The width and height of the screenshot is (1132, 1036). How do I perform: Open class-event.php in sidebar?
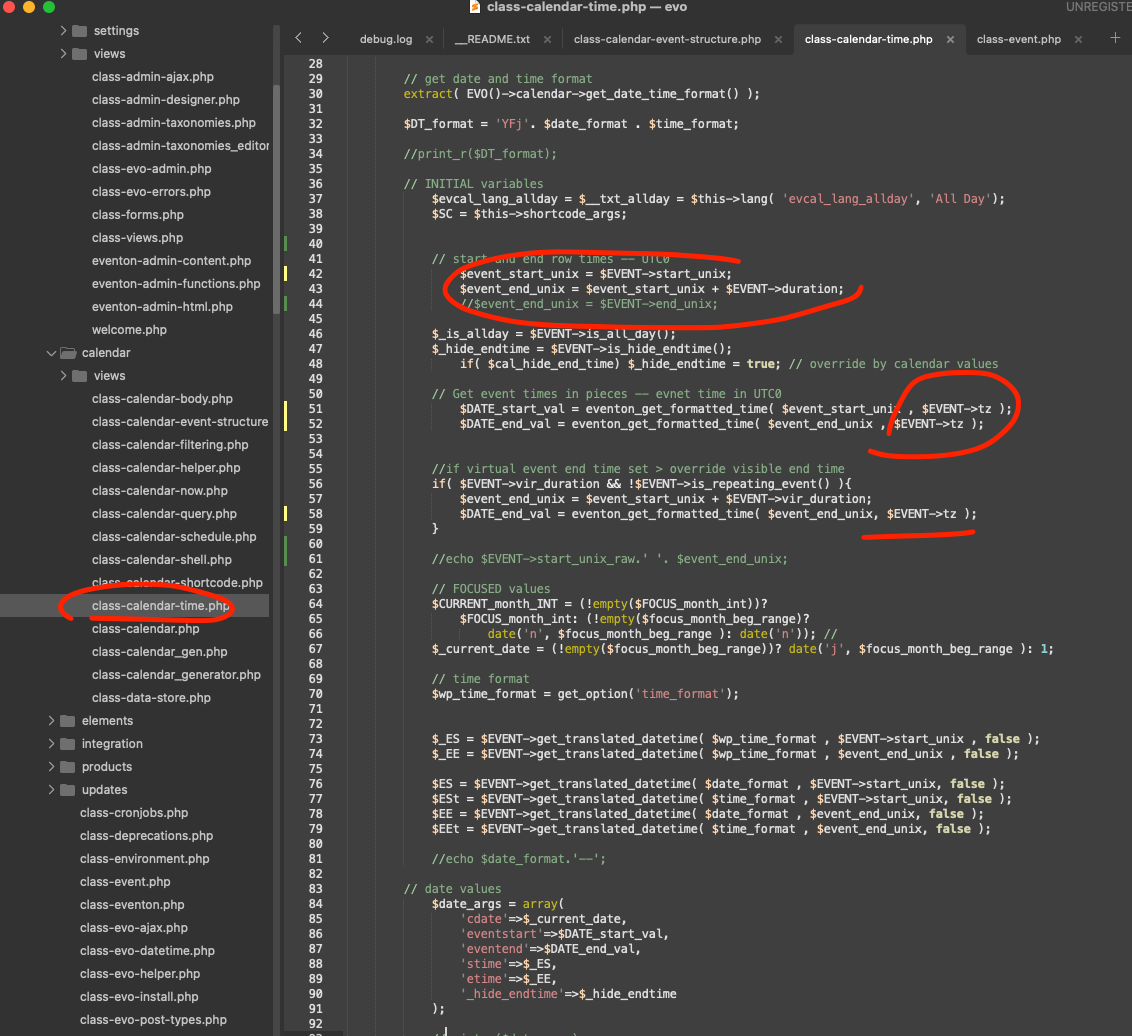tap(125, 882)
